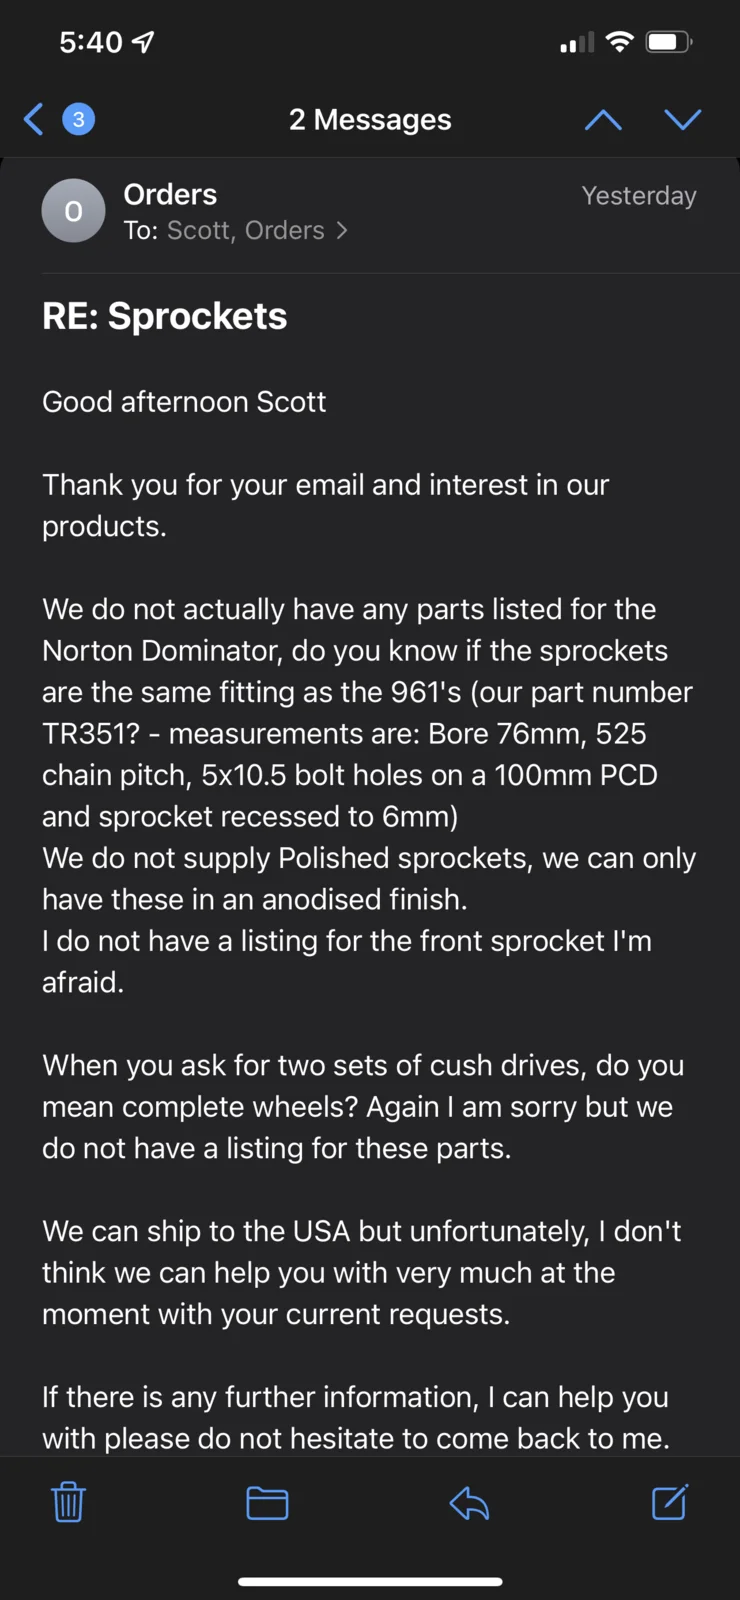Delete this email with the trash icon
Image resolution: width=740 pixels, height=1600 pixels.
(x=69, y=1502)
